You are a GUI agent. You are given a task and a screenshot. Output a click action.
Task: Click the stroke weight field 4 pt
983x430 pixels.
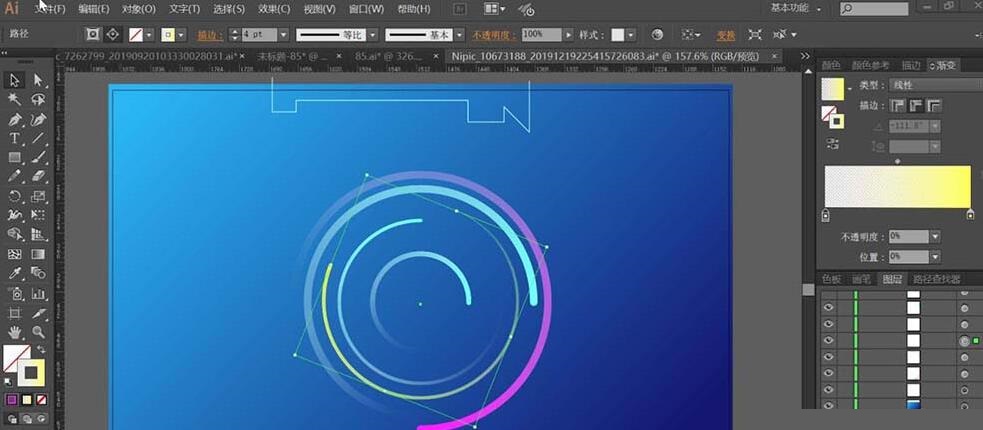tap(260, 34)
